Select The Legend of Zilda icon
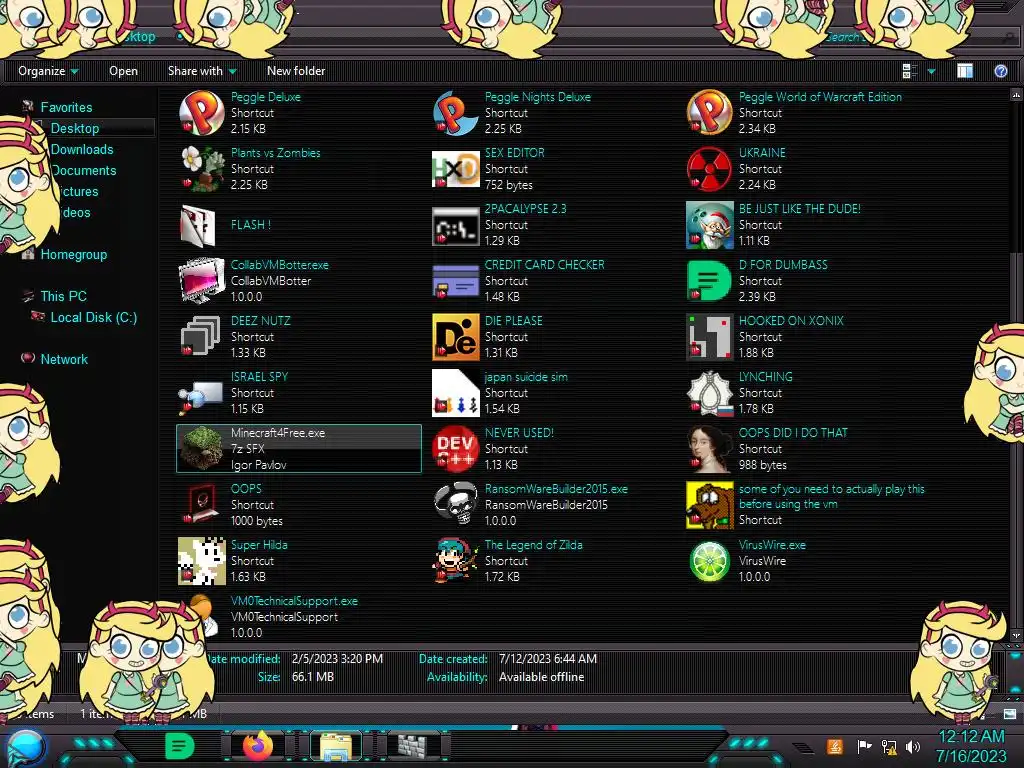 point(454,561)
